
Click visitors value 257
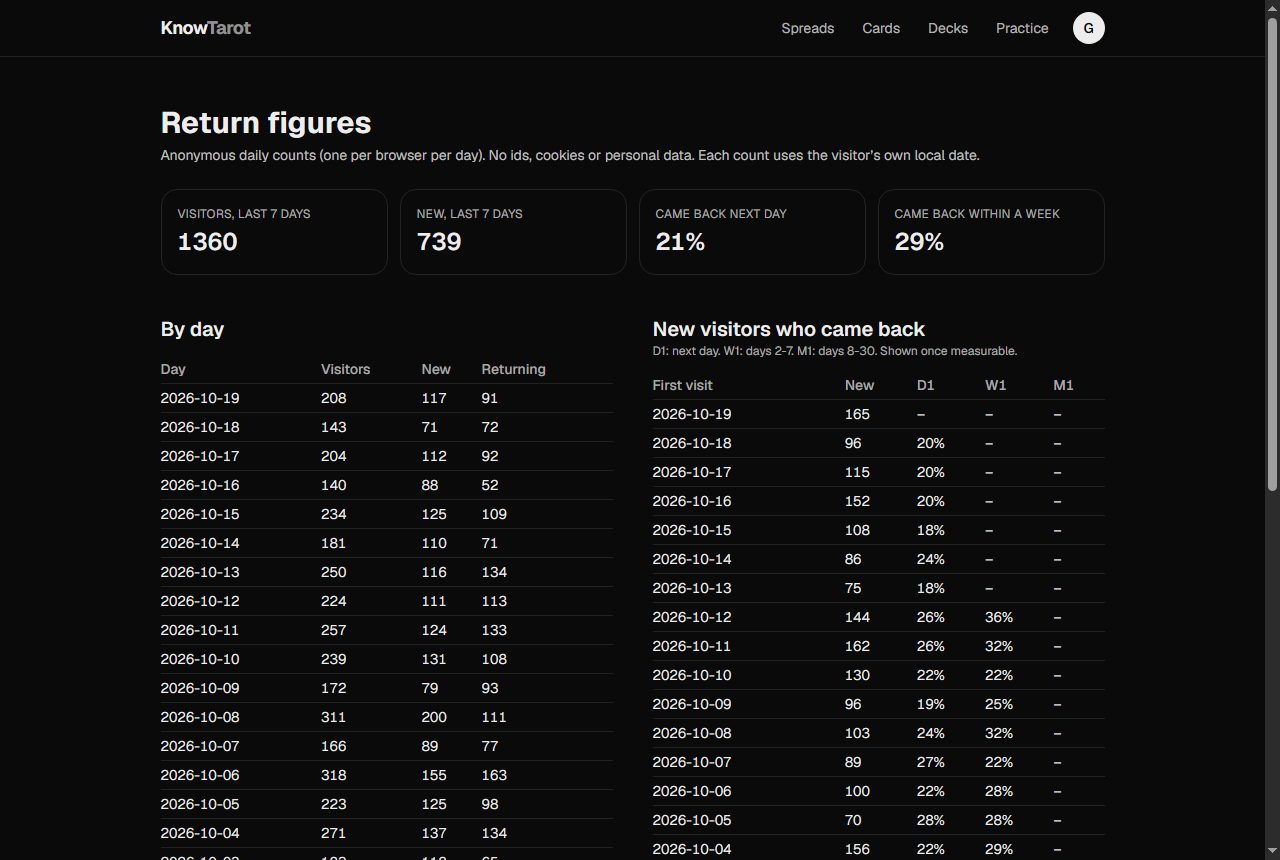[334, 630]
